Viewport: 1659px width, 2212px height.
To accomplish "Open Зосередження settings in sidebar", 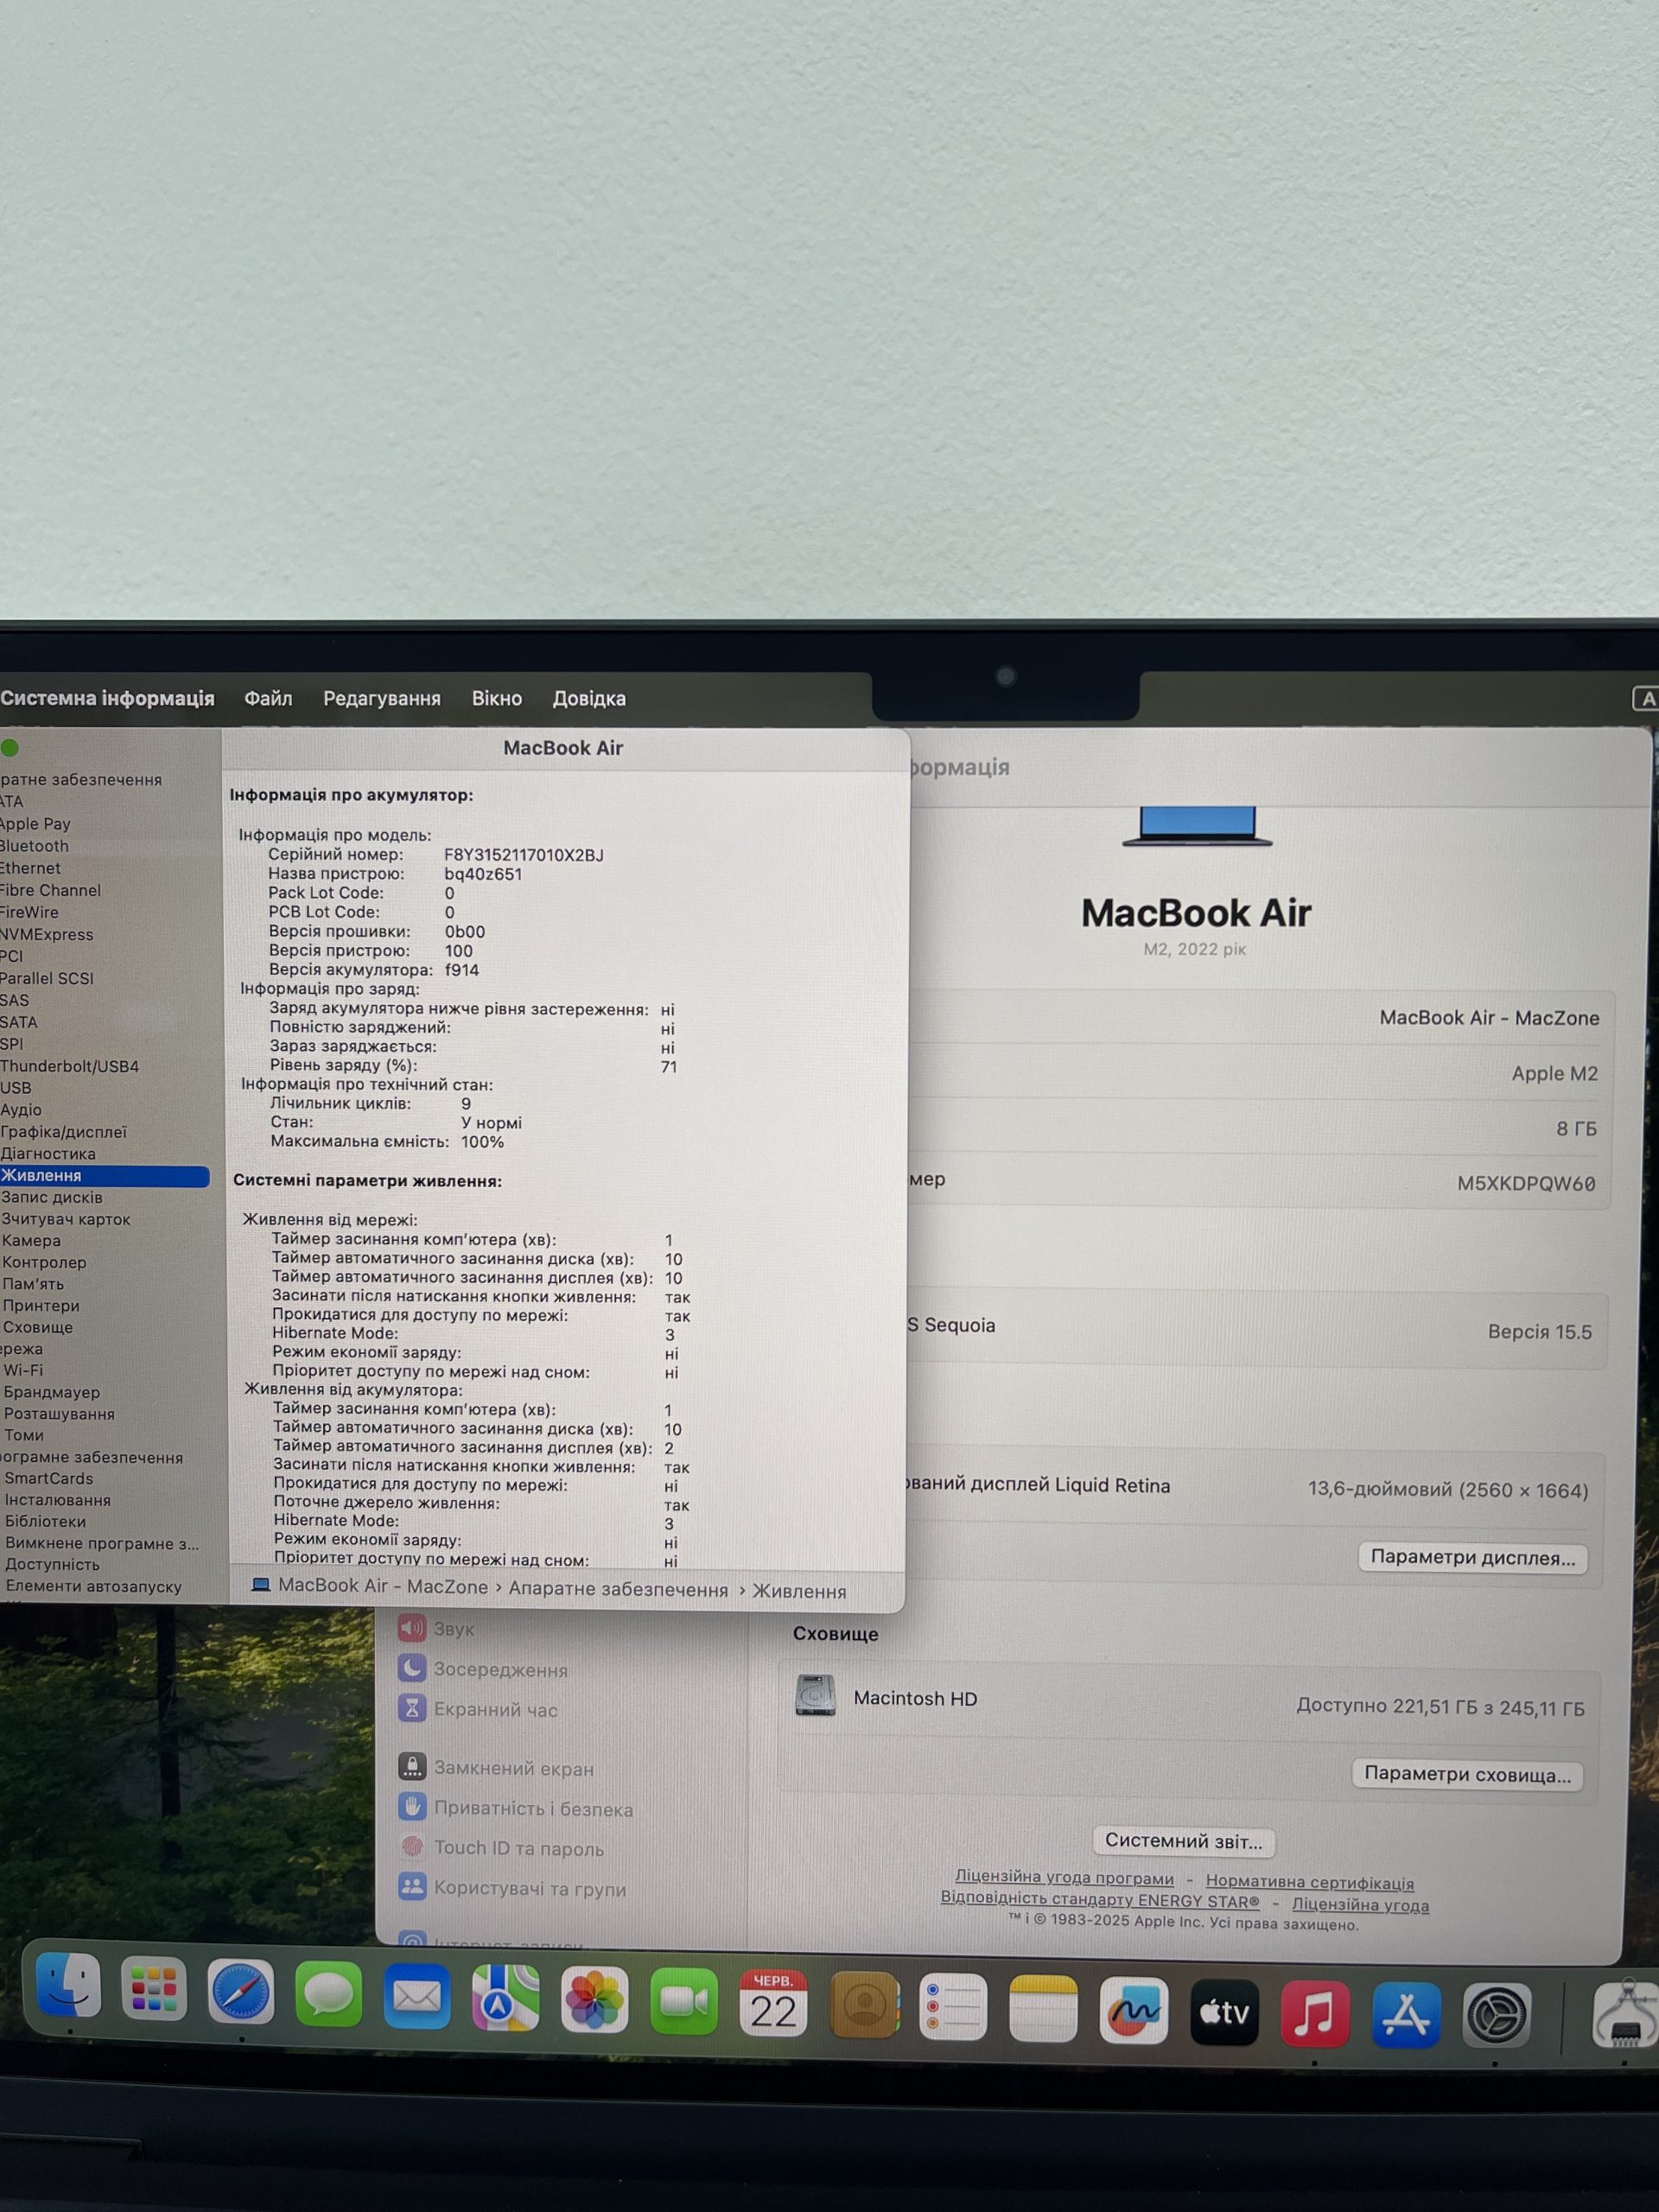I will [x=483, y=1669].
